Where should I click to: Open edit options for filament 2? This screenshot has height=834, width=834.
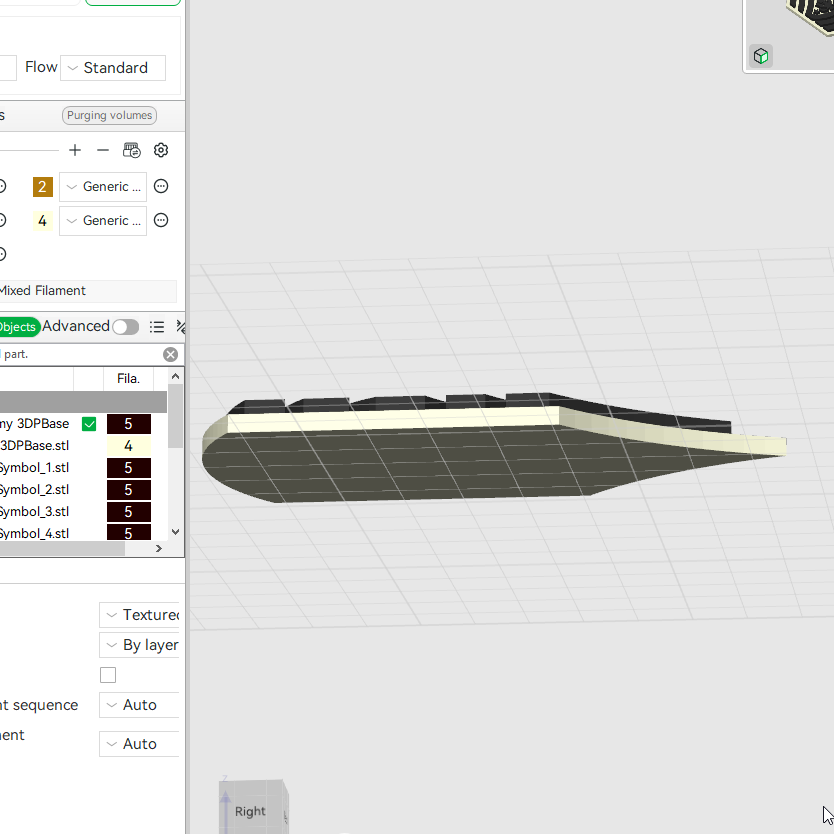pyautogui.click(x=161, y=186)
